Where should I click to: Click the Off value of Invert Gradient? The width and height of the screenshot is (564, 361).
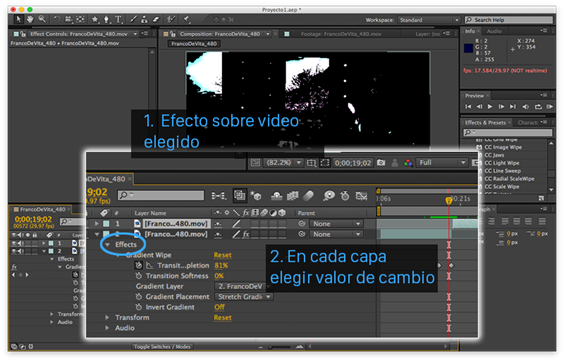pos(219,307)
